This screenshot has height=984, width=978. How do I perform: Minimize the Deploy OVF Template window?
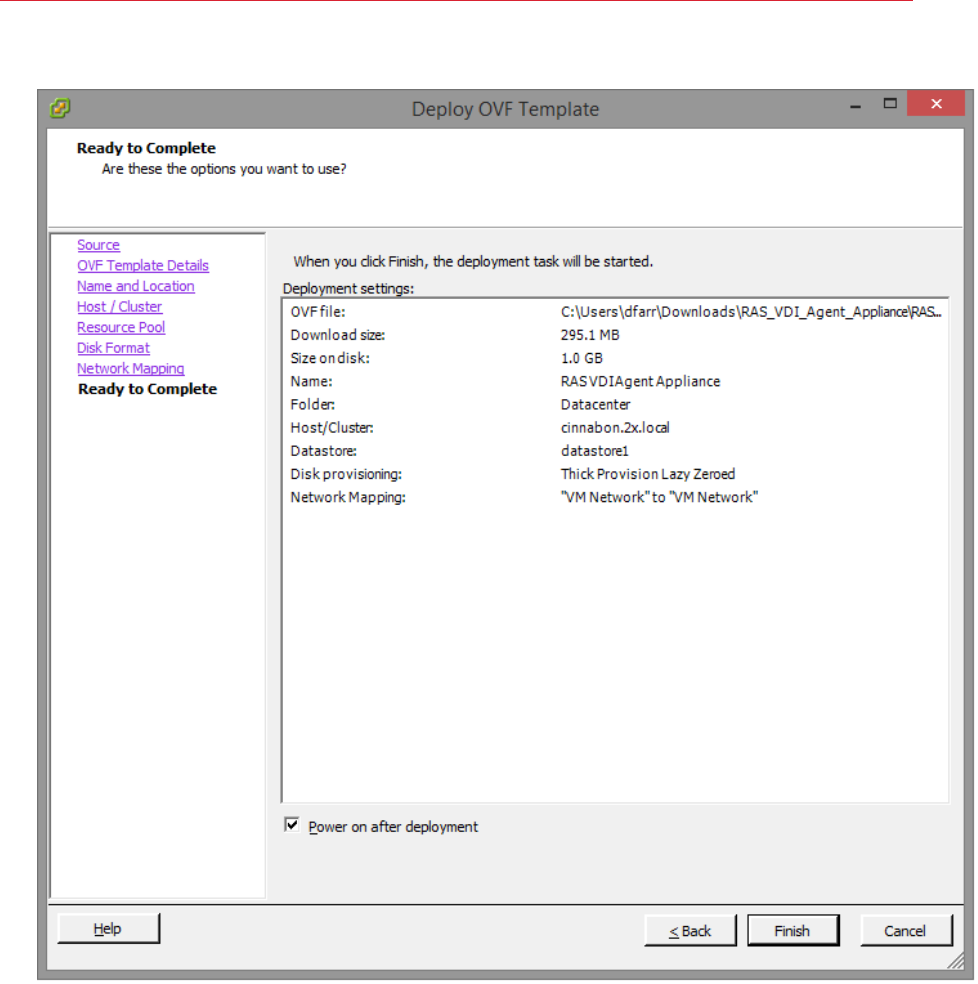[855, 105]
